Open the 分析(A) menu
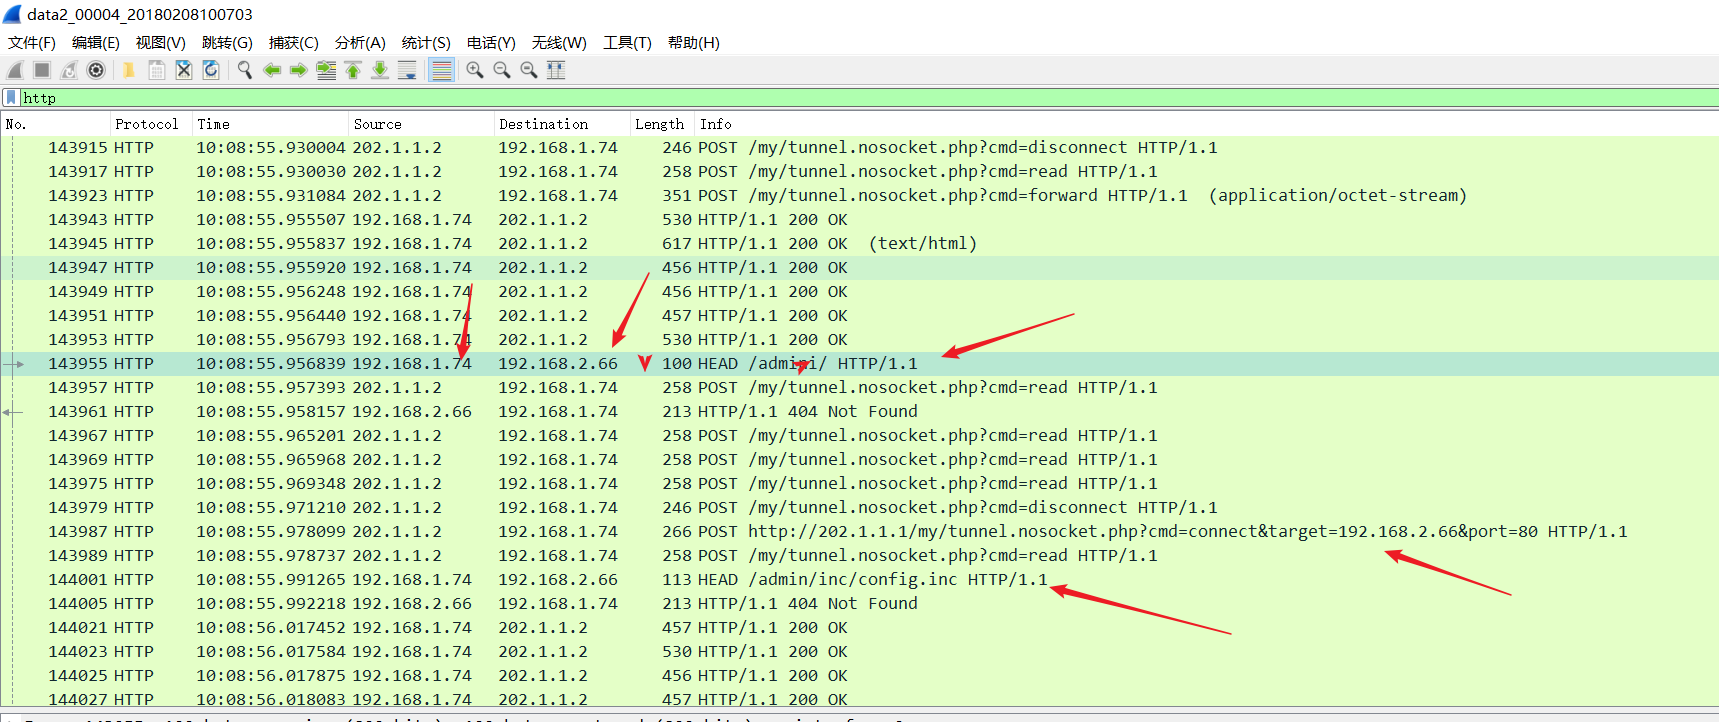Screen dimensions: 1719x722 (x=360, y=42)
